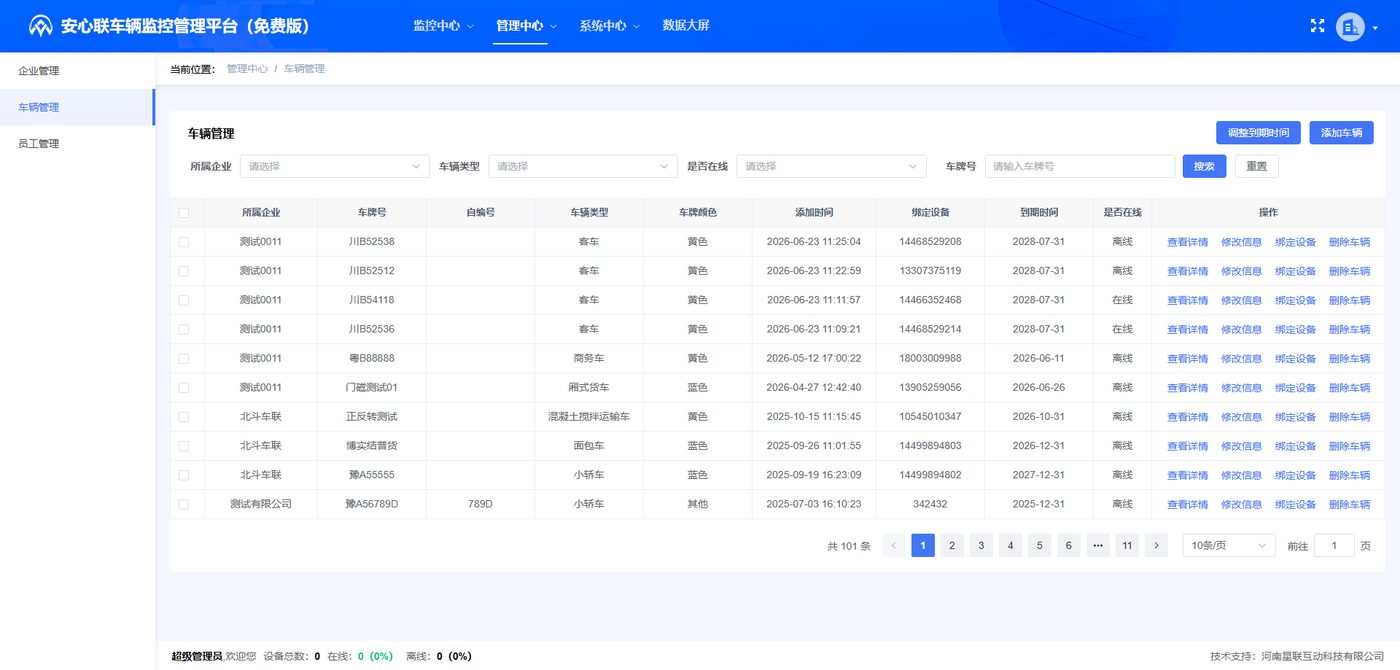Click the pagination ellipsis for more pages
Viewport: 1400px width, 670px height.
pyautogui.click(x=1098, y=545)
